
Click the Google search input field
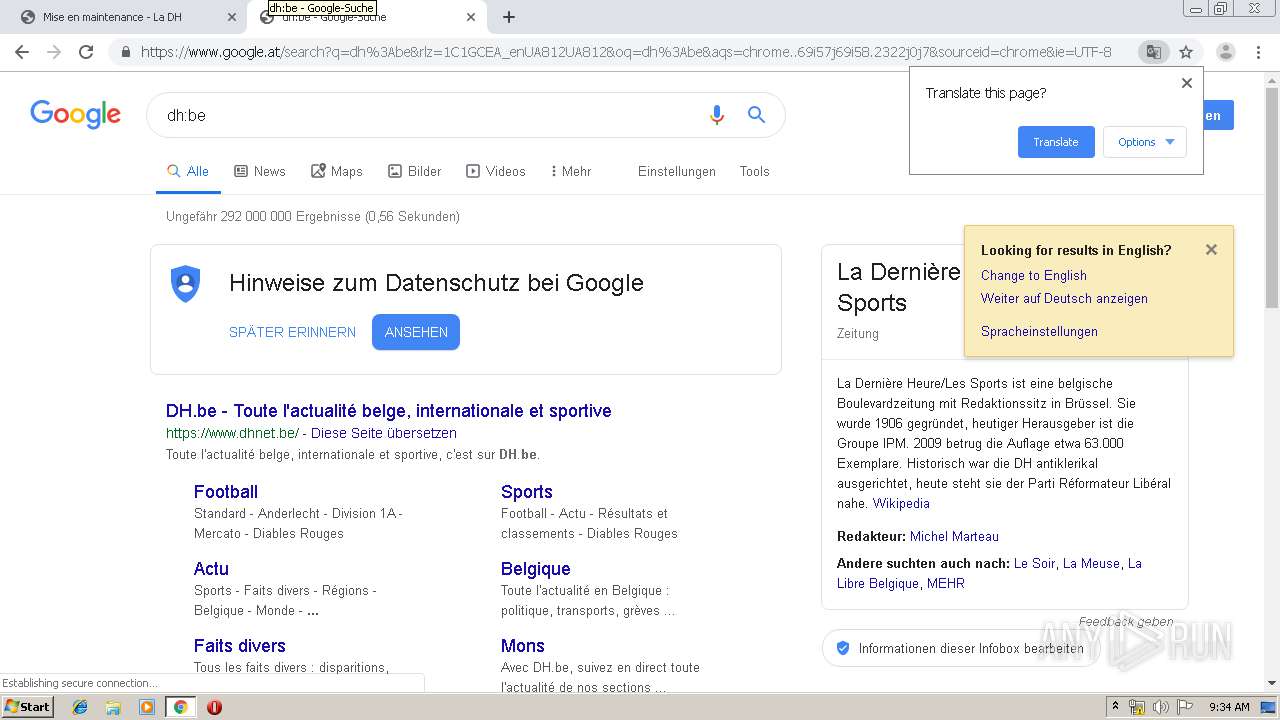click(x=430, y=115)
